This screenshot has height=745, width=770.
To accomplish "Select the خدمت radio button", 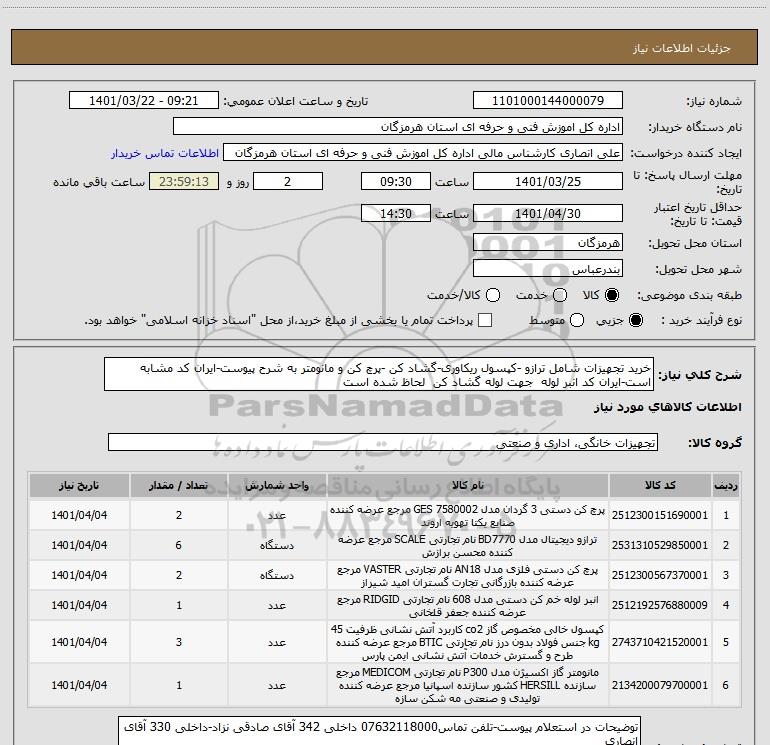I will point(560,295).
